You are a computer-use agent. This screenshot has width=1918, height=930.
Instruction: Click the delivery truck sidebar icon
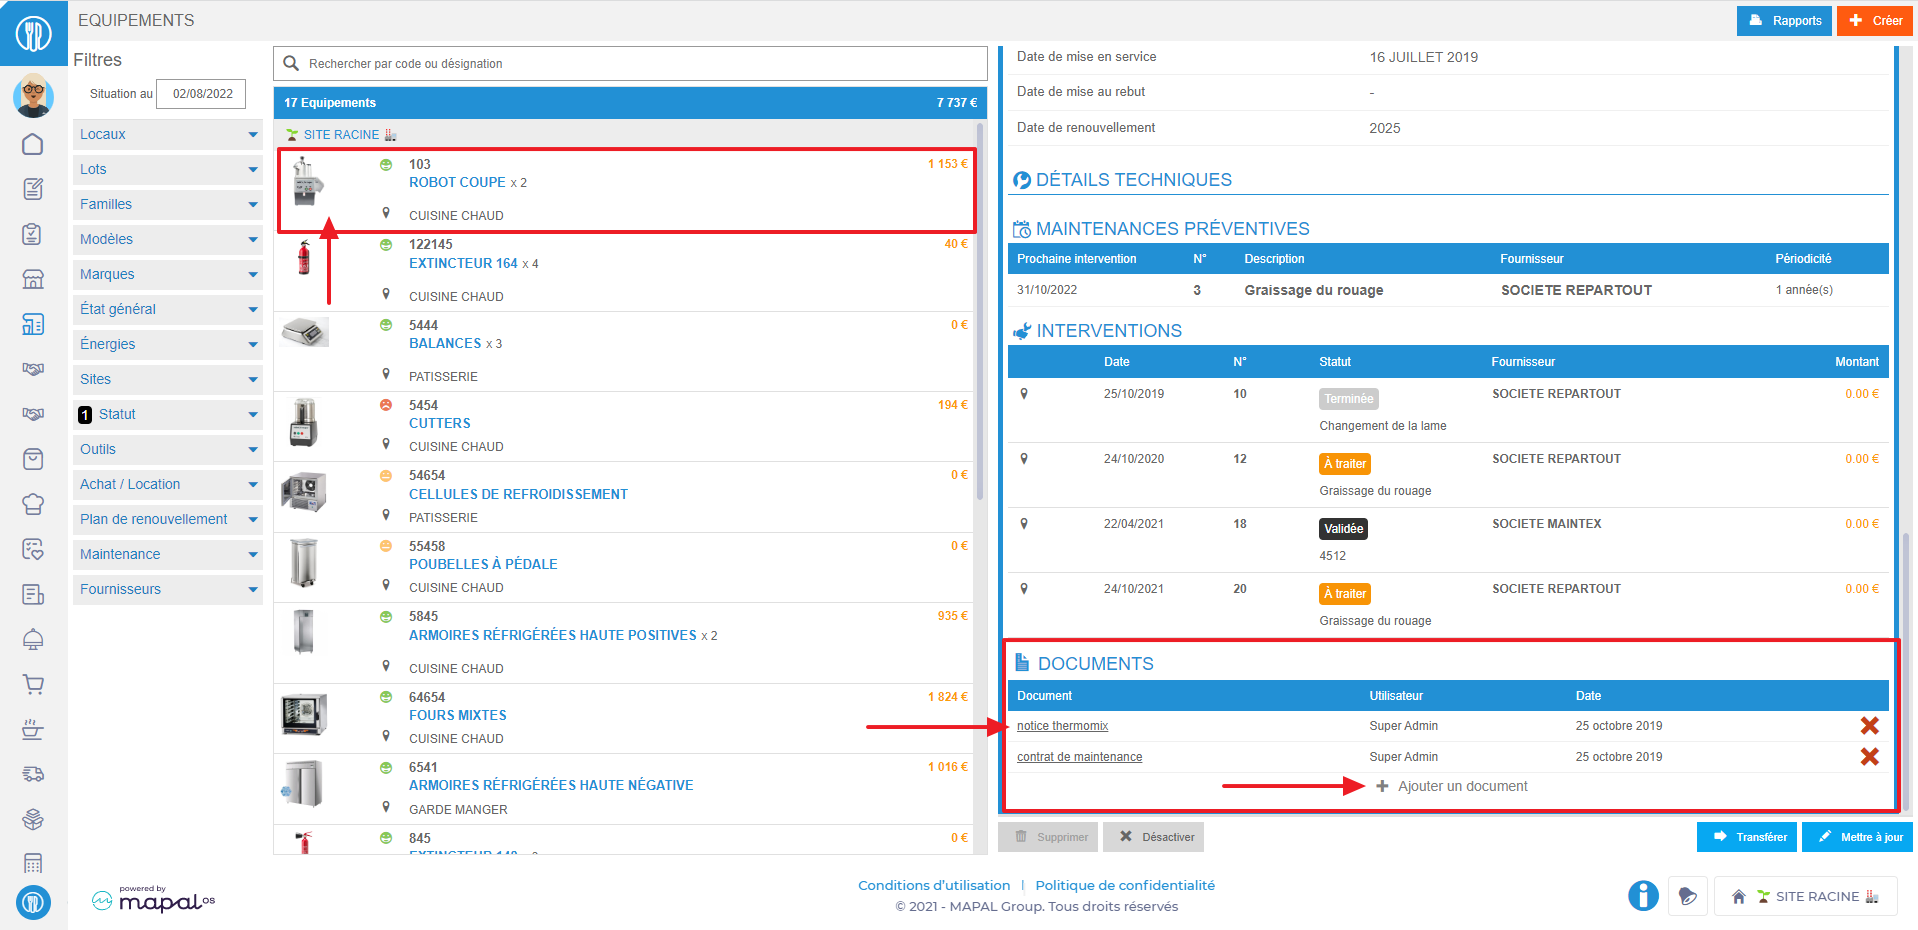click(x=33, y=774)
